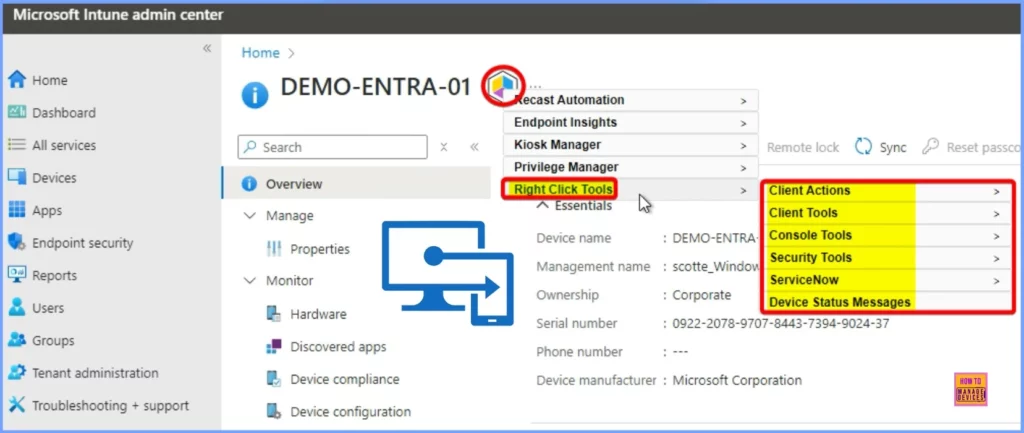
Task: Click the Properties bars icon
Action: pos(274,249)
